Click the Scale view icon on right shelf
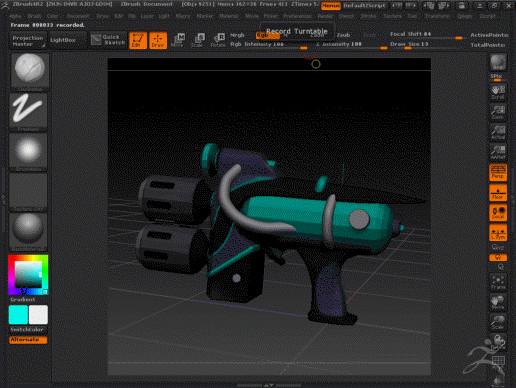 (x=498, y=322)
